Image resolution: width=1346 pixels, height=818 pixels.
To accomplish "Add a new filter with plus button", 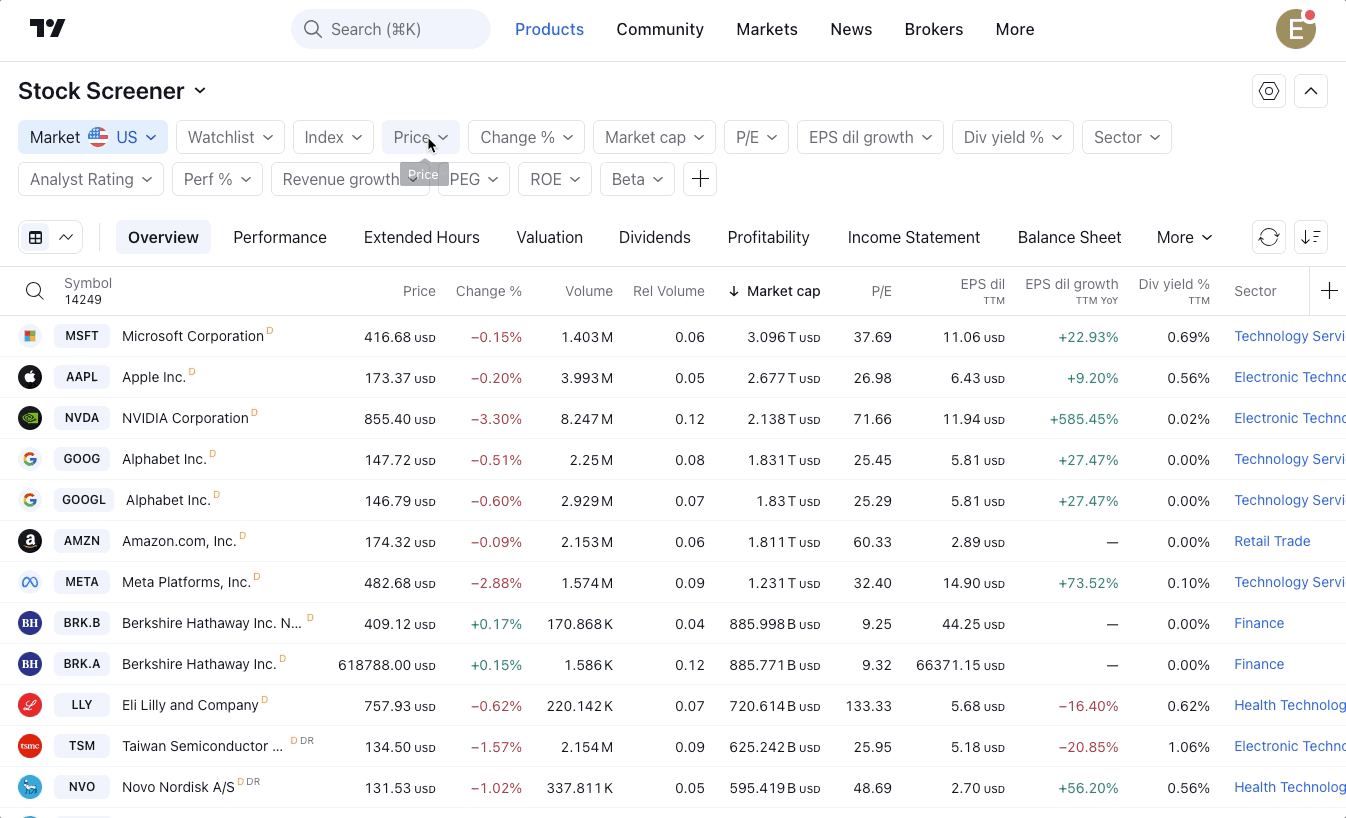I will coord(700,179).
